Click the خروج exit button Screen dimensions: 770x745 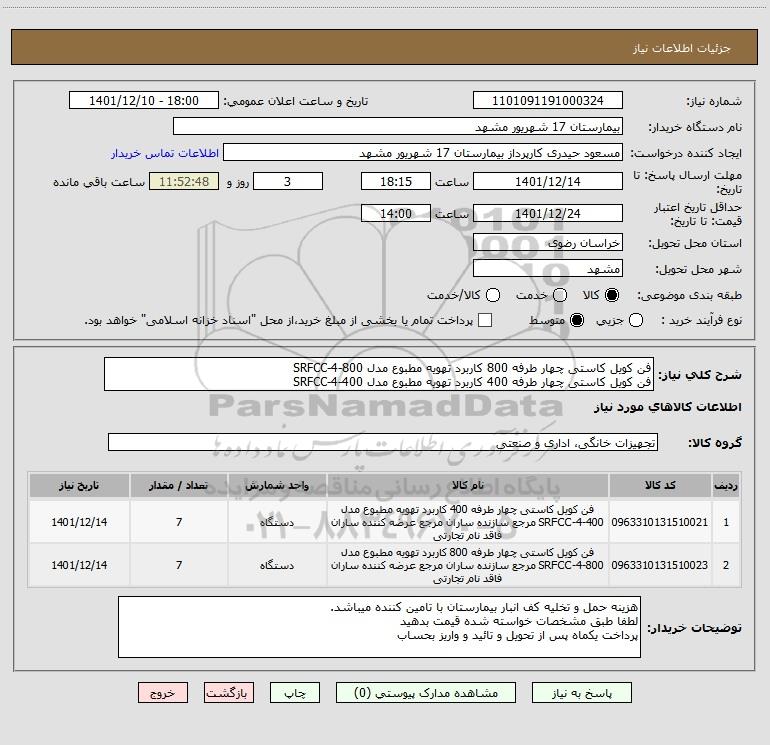[163, 692]
